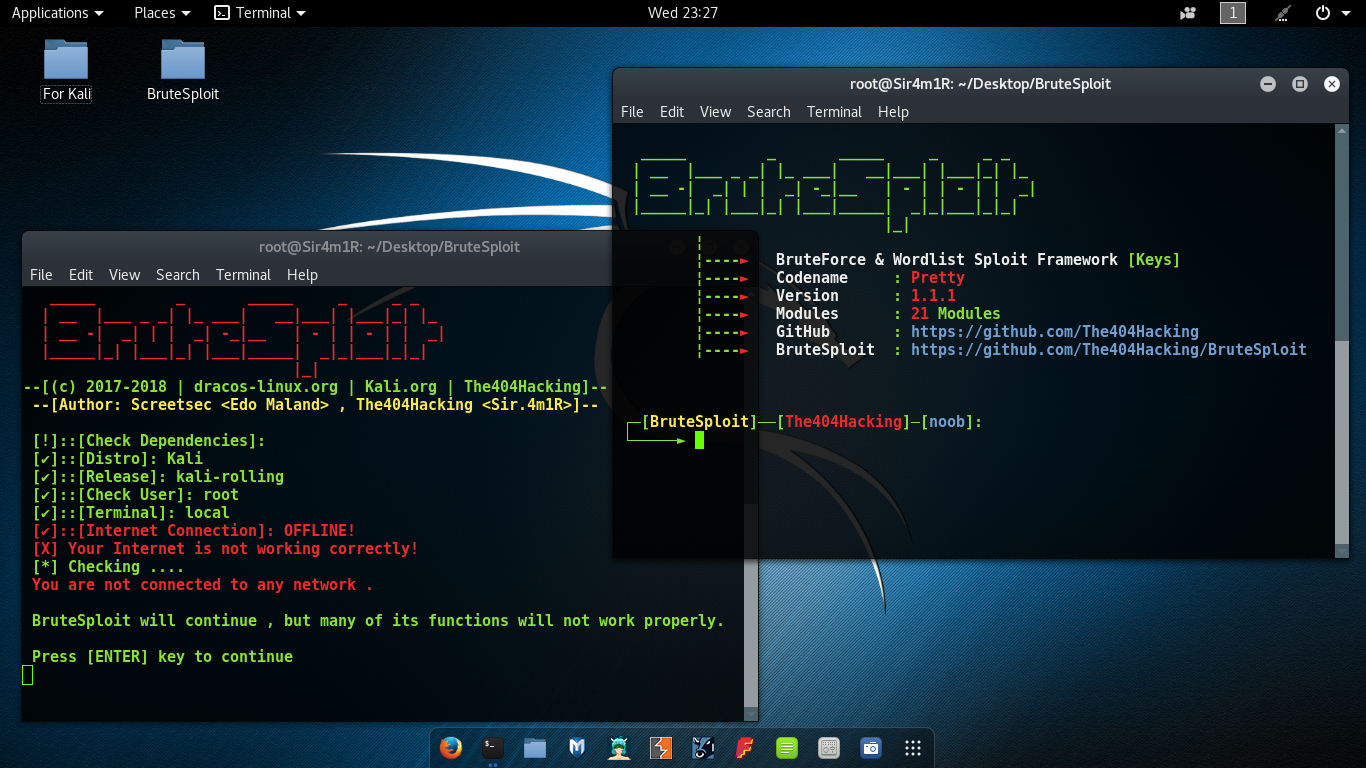Open the Places menu in top bar
Image resolution: width=1366 pixels, height=768 pixels.
pos(162,13)
